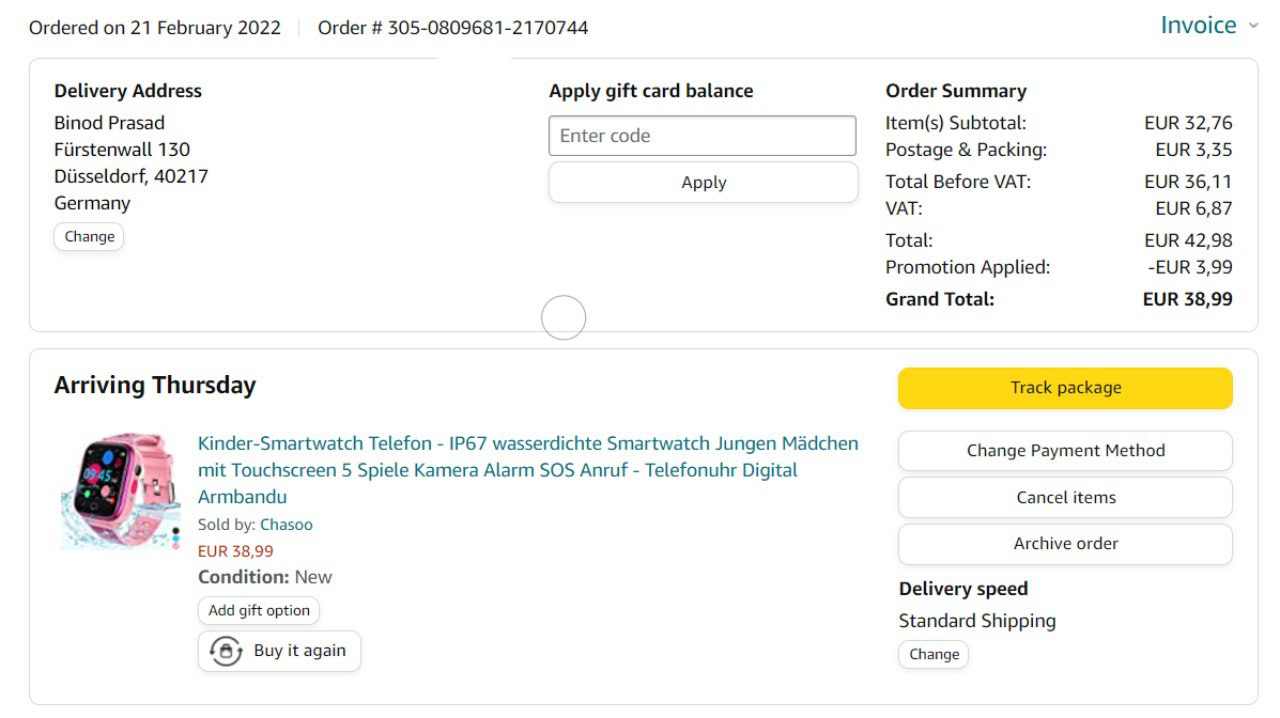The image size is (1280, 718).
Task: Click the order number 305-0809681-2170744
Action: 487,28
